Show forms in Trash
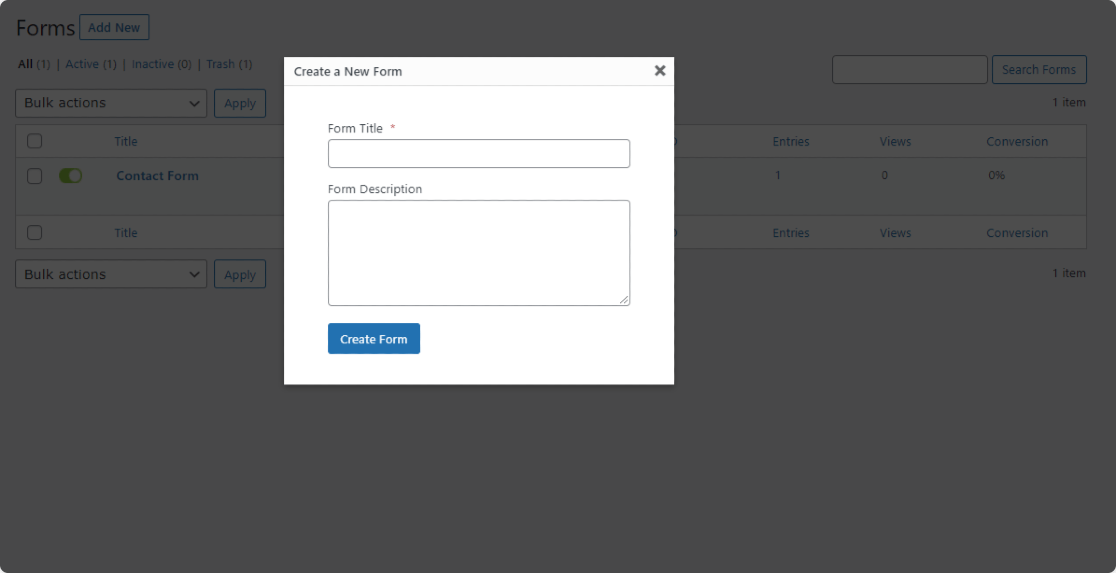The height and width of the screenshot is (573, 1116). tap(220, 64)
